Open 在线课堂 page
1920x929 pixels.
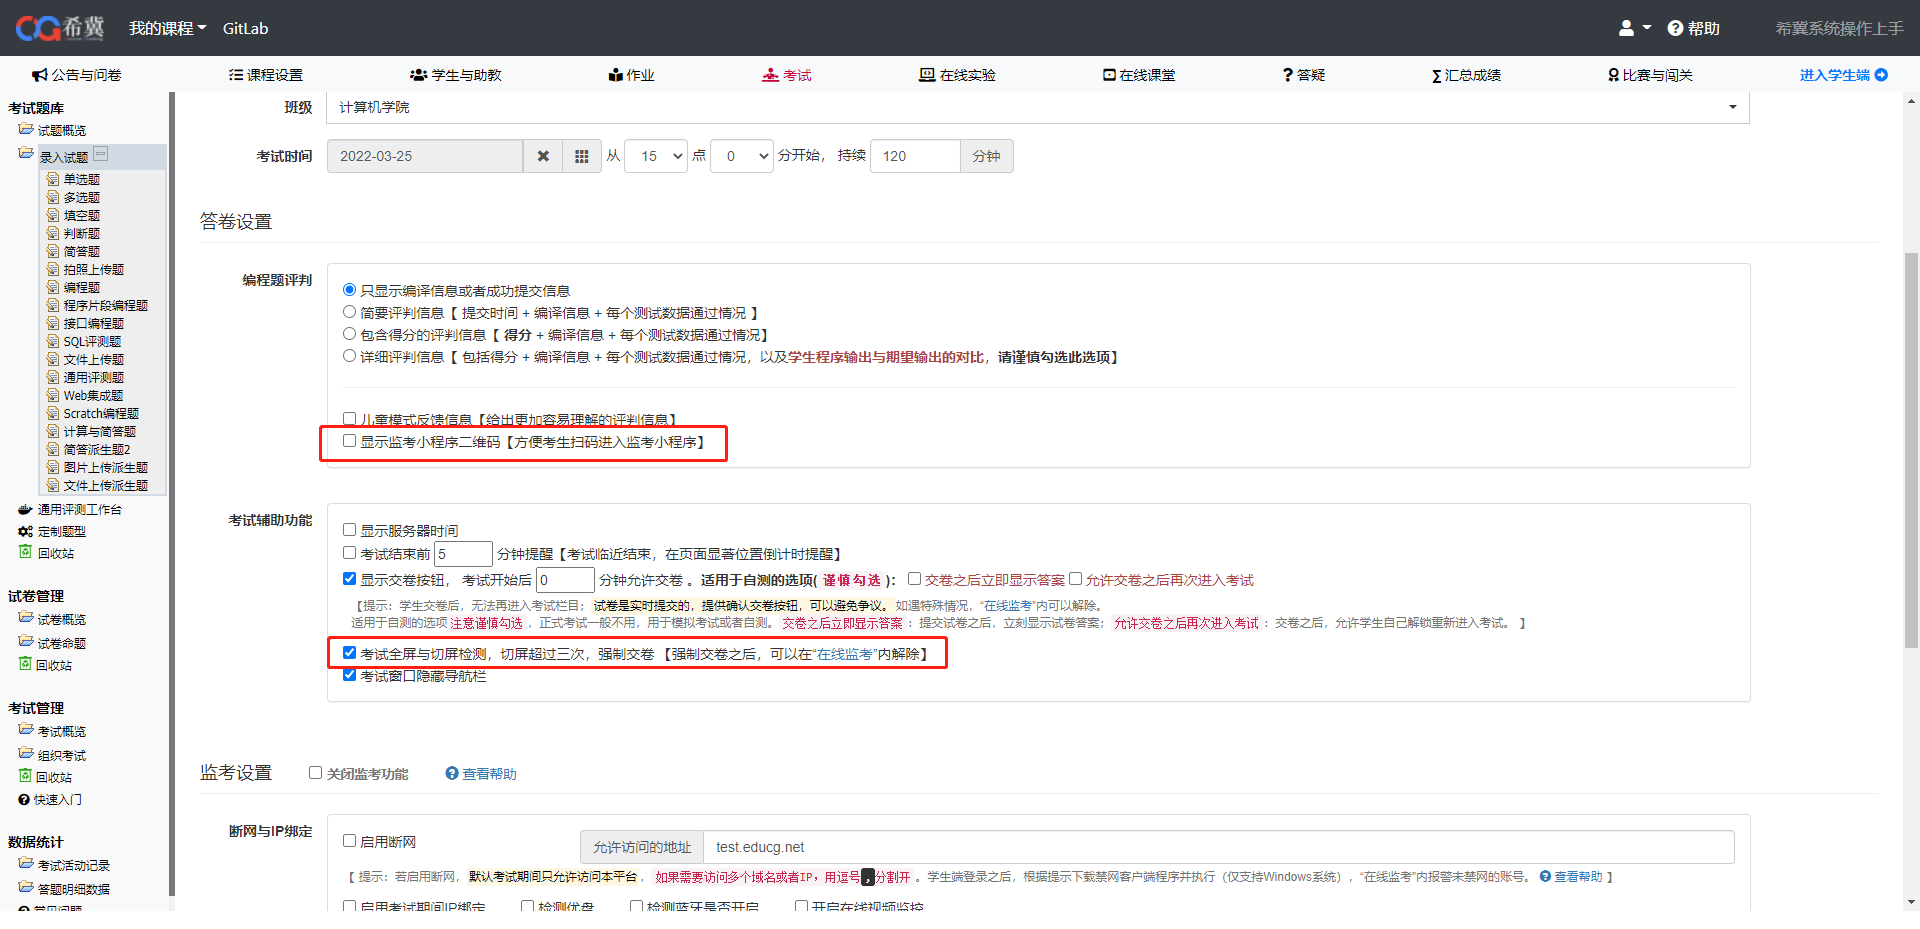[x=1139, y=75]
